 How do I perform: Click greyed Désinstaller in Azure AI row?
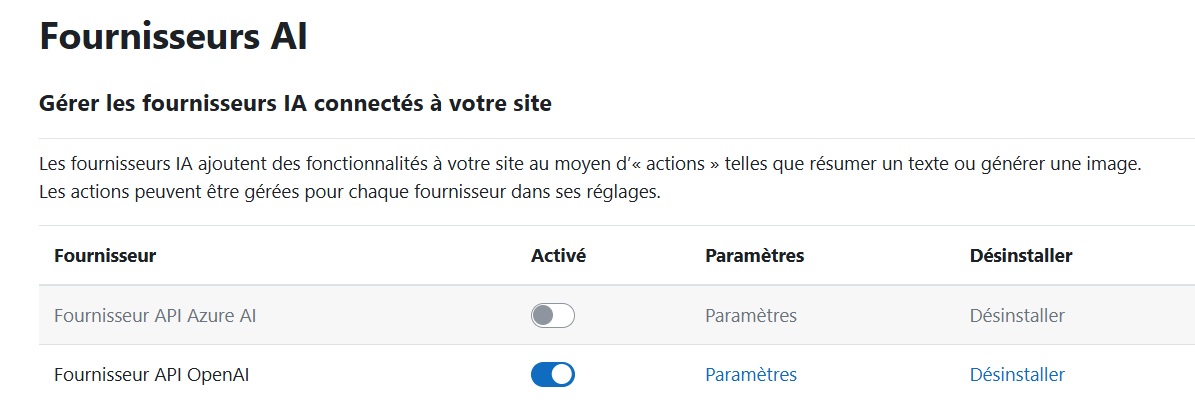point(1017,316)
